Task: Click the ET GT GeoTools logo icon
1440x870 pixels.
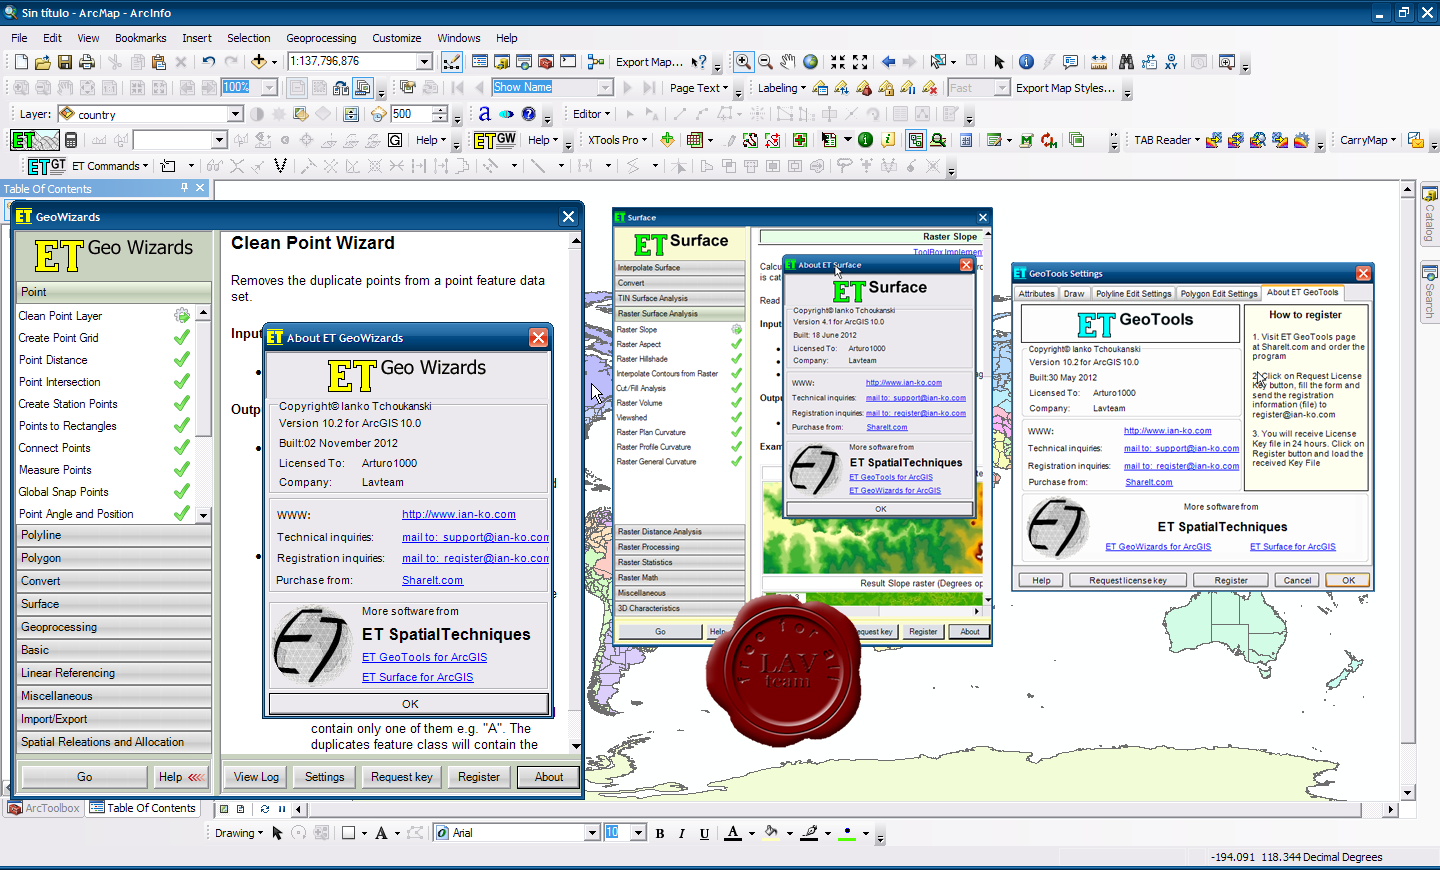Action: (x=46, y=166)
